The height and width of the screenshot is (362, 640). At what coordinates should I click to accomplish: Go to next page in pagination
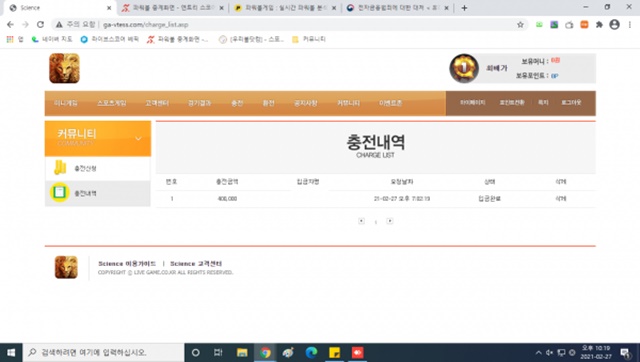(390, 221)
